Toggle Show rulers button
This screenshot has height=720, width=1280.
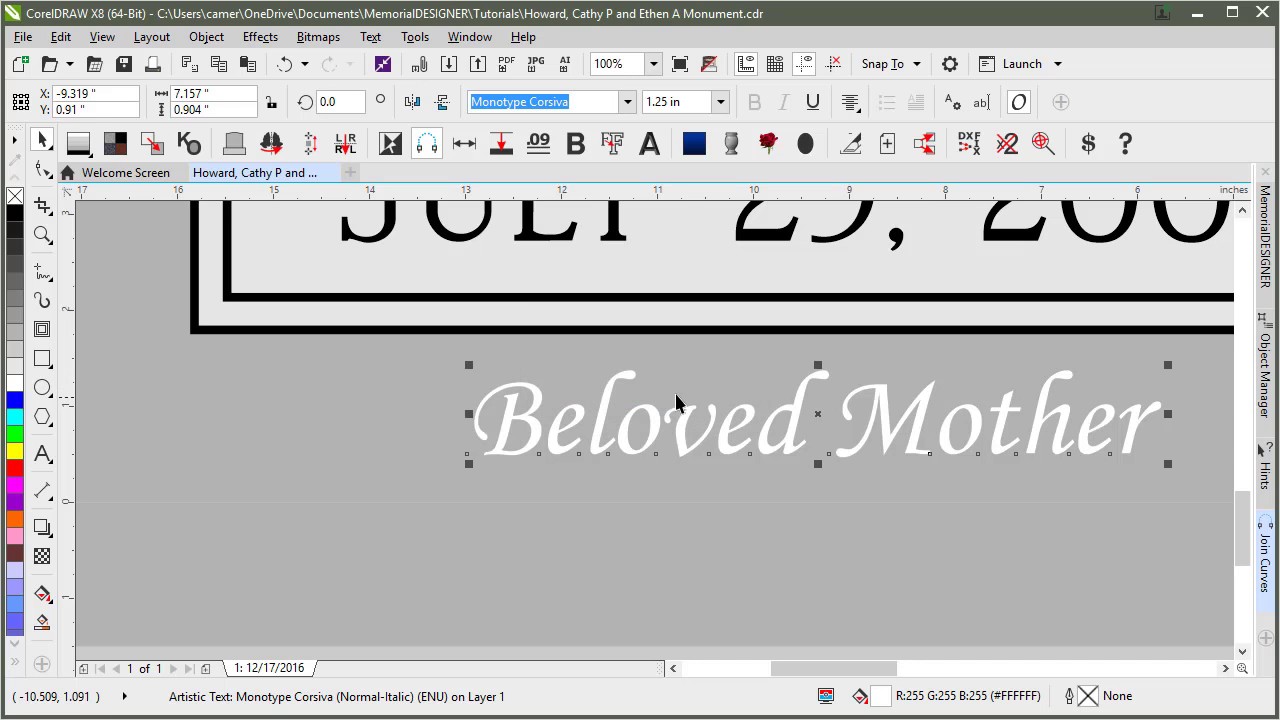[746, 64]
